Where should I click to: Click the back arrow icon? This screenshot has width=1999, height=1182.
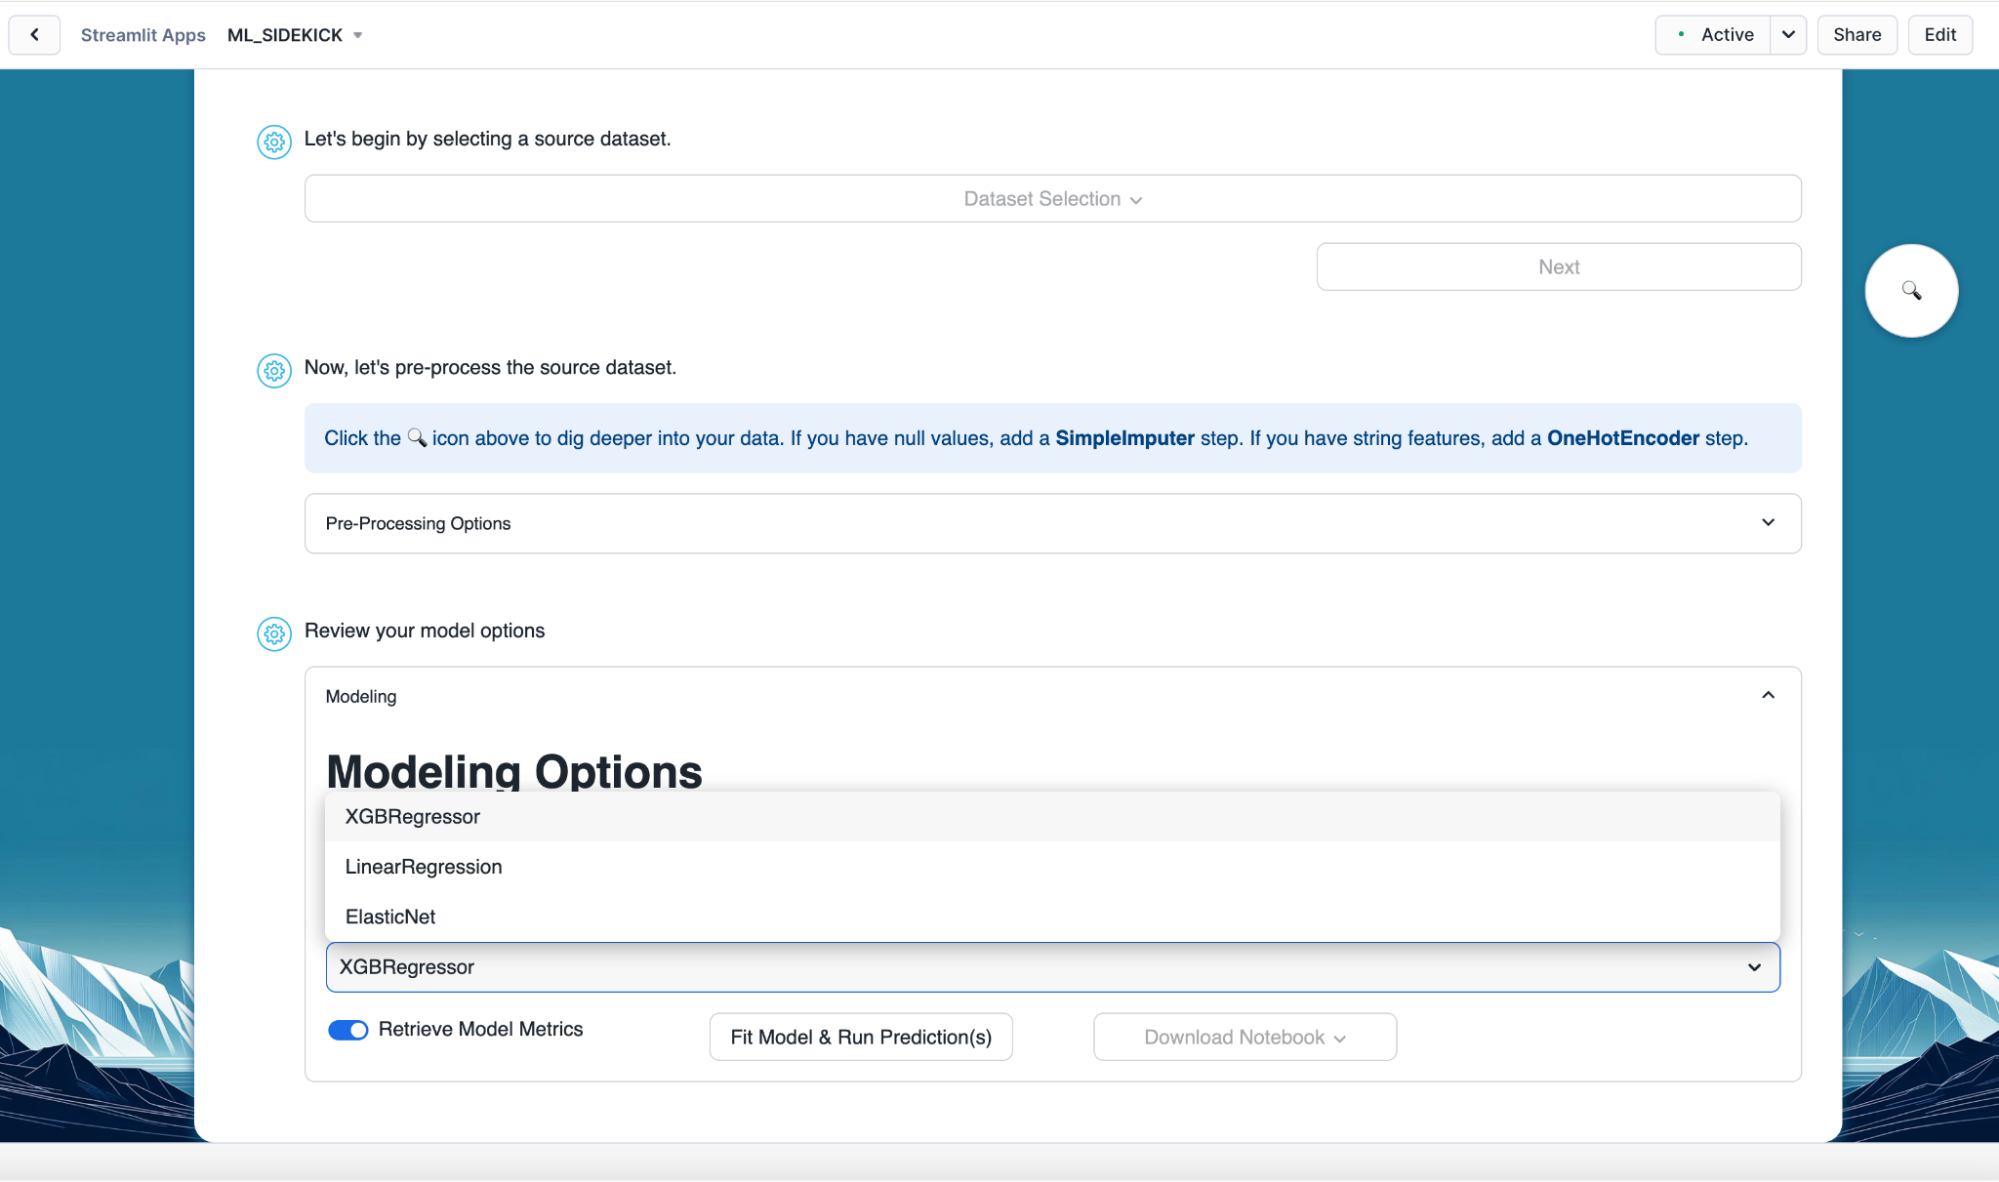(34, 35)
